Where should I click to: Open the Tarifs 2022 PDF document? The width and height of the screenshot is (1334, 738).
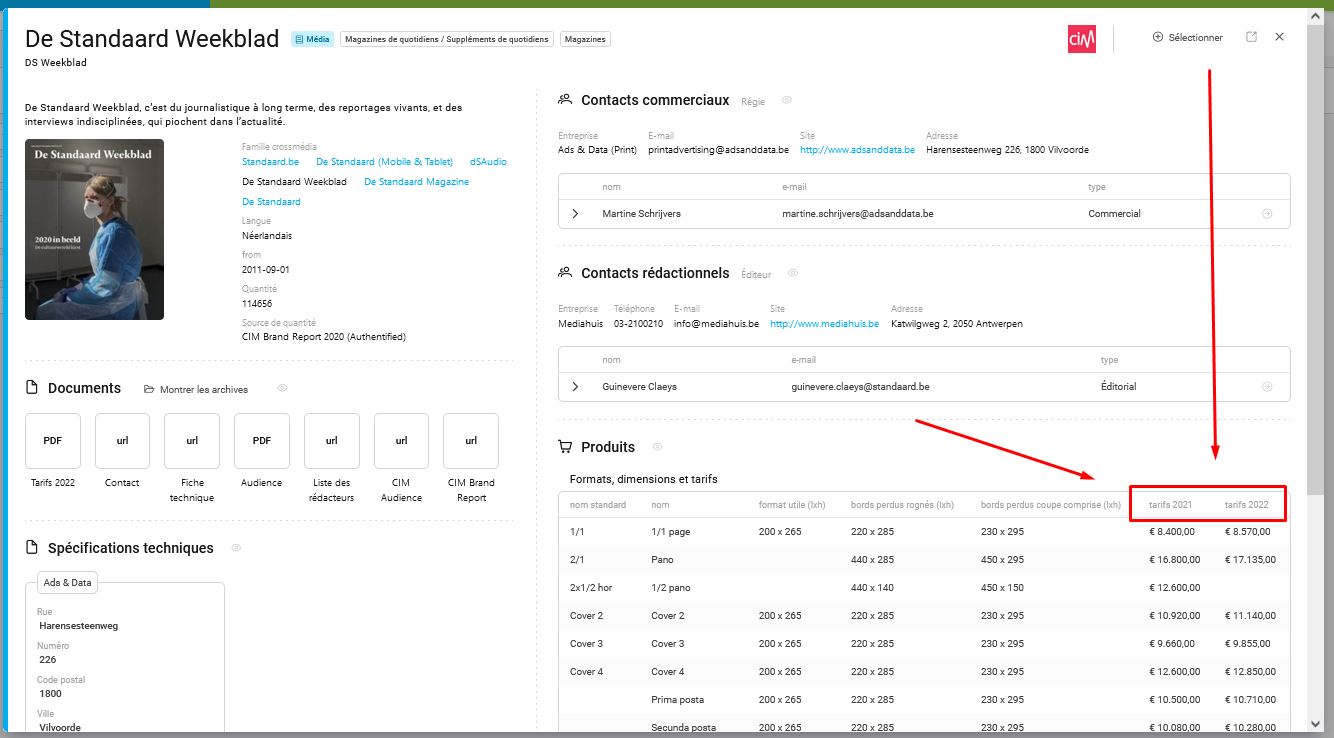coord(52,441)
